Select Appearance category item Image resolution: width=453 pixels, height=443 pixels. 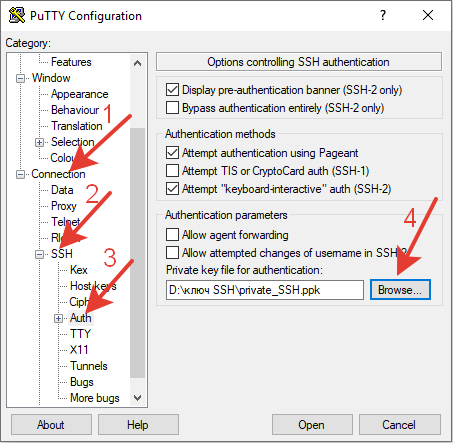[79, 94]
